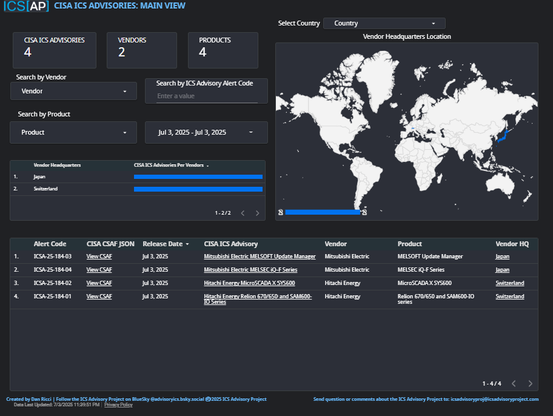553x416 pixels.
Task: Go to previous page of advisories table
Action: tap(514, 384)
